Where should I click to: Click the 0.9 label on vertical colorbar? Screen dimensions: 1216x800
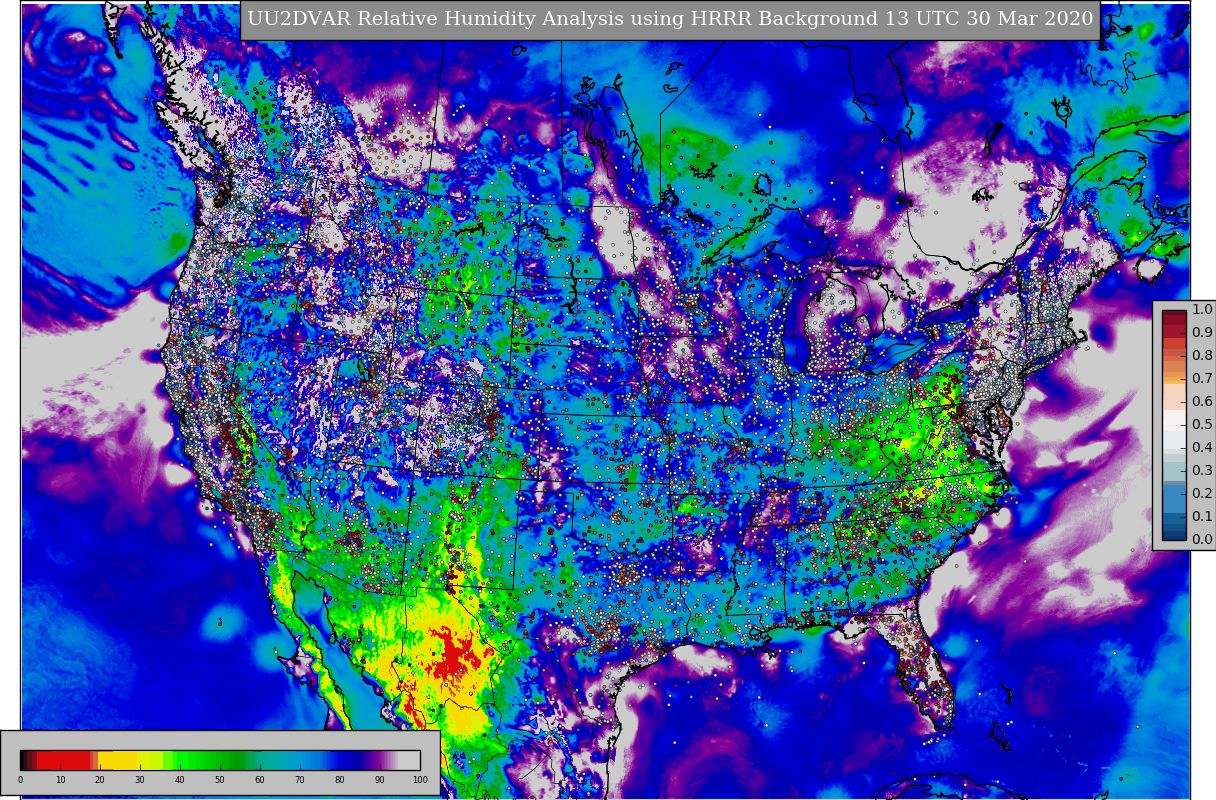[x=1202, y=333]
